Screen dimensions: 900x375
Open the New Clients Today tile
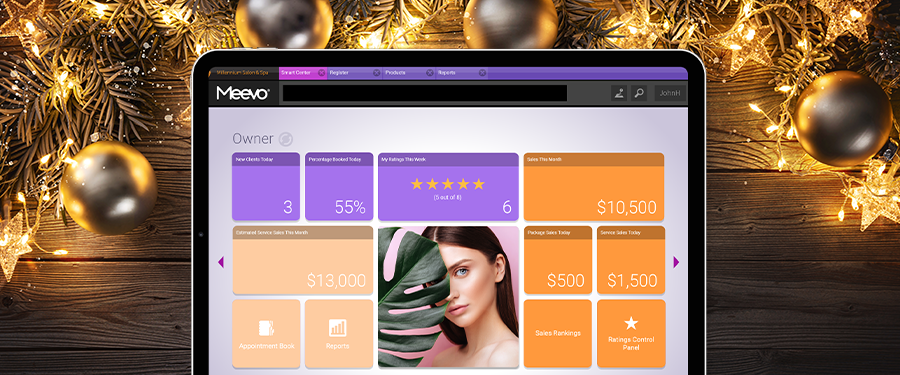point(266,186)
